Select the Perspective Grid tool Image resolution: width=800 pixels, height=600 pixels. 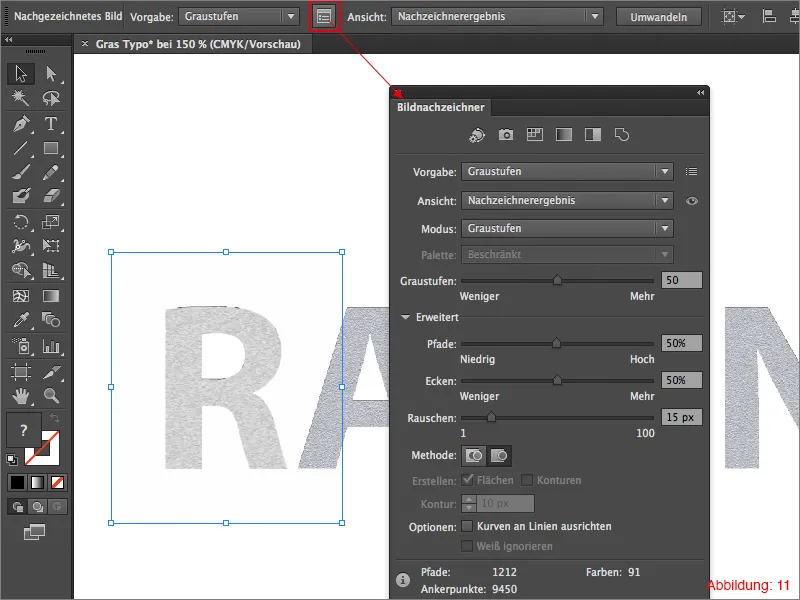51,270
